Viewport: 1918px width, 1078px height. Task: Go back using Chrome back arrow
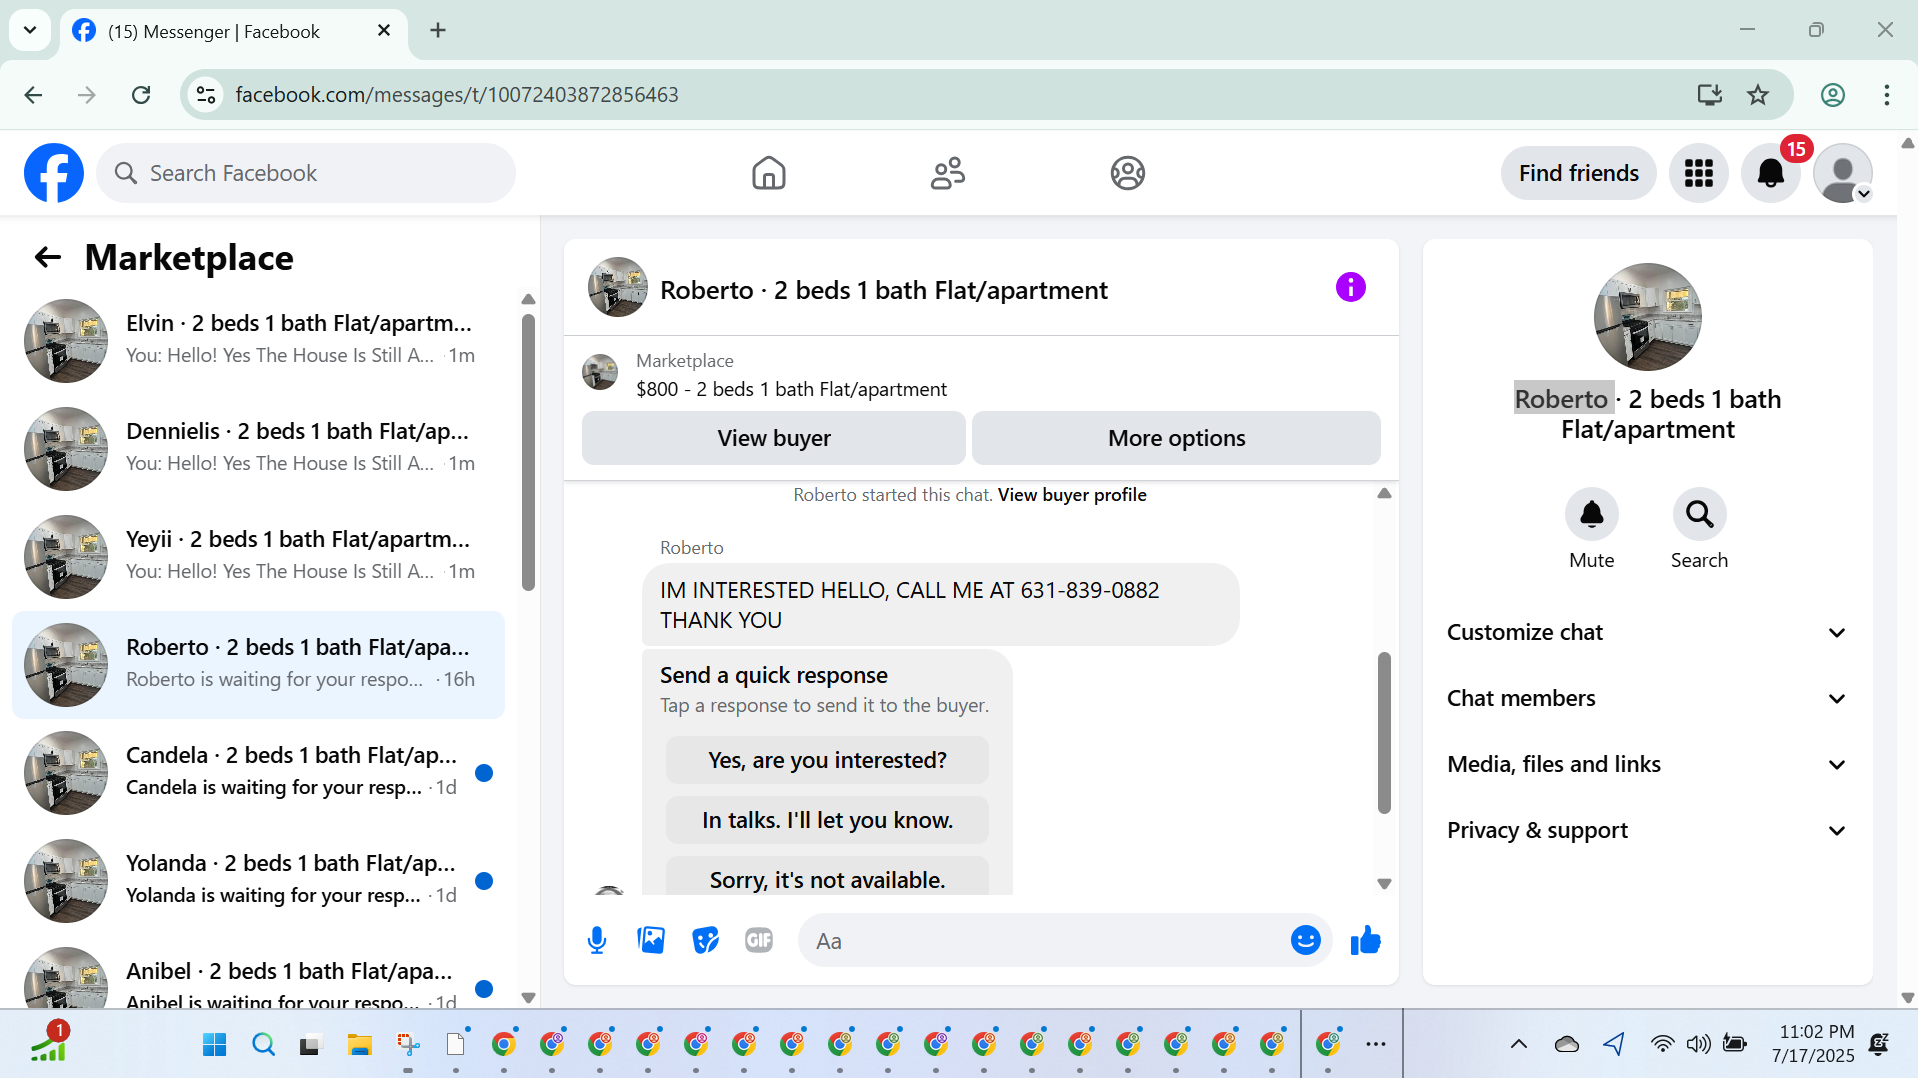point(33,95)
